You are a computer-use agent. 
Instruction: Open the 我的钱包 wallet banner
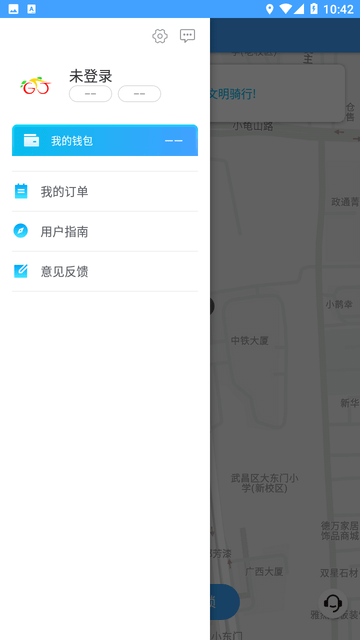click(x=105, y=140)
